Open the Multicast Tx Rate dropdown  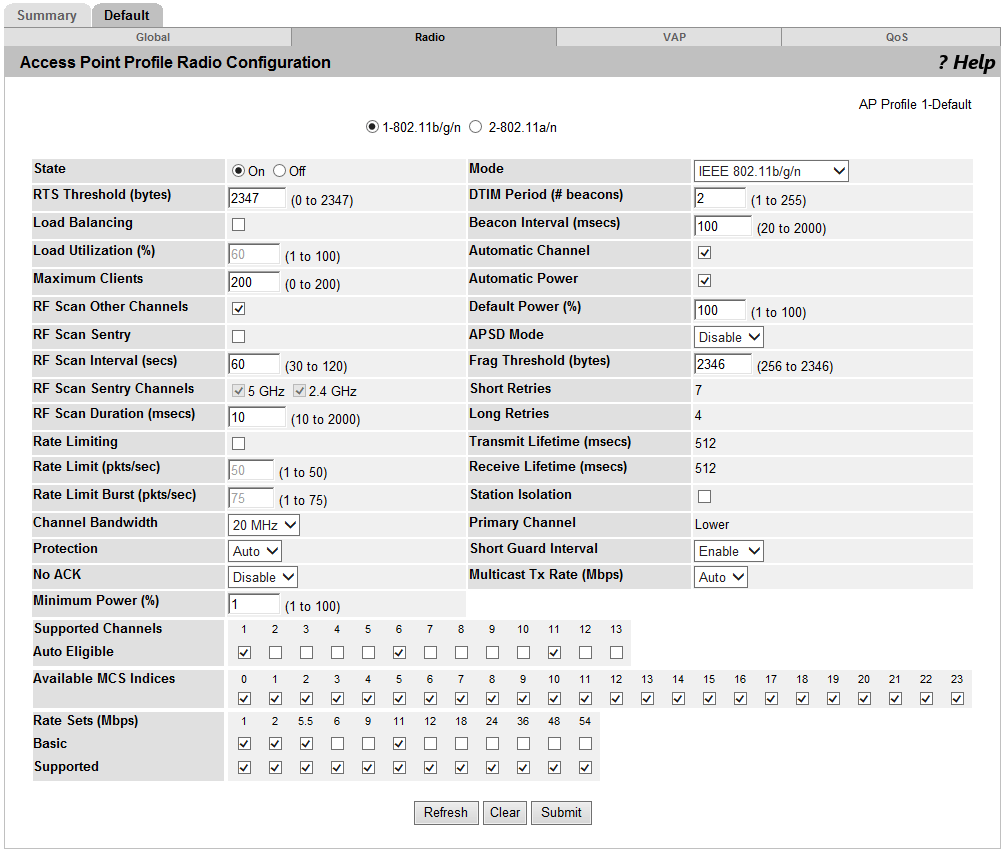pyautogui.click(x=720, y=576)
